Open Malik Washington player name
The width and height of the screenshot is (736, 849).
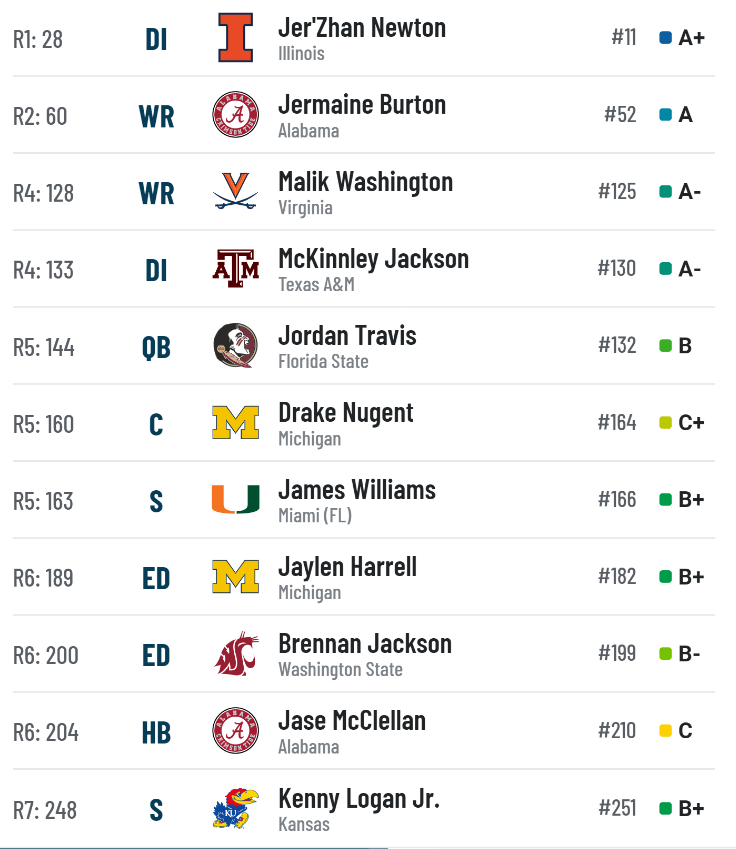tap(366, 181)
